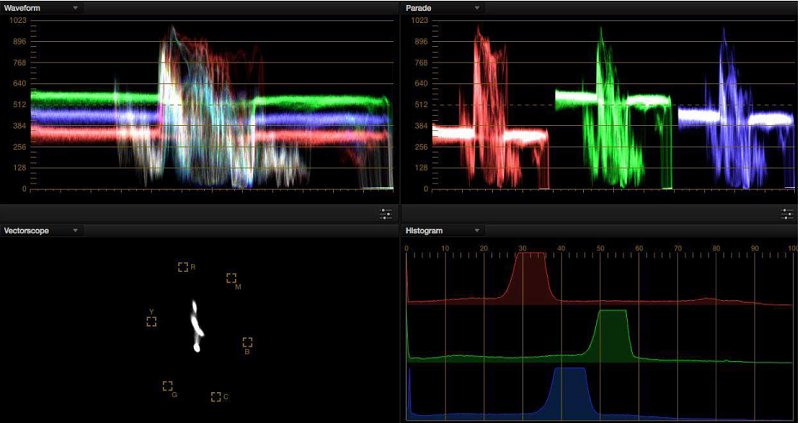Click the green (G) target box in Vectorscope
Viewport: 800px width, 423px height.
pos(167,386)
